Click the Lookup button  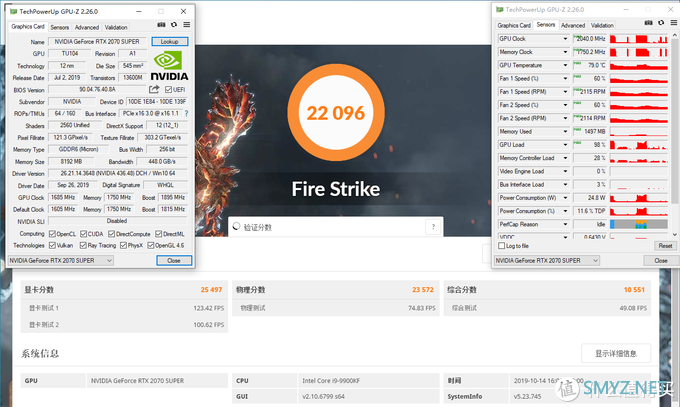tap(170, 42)
